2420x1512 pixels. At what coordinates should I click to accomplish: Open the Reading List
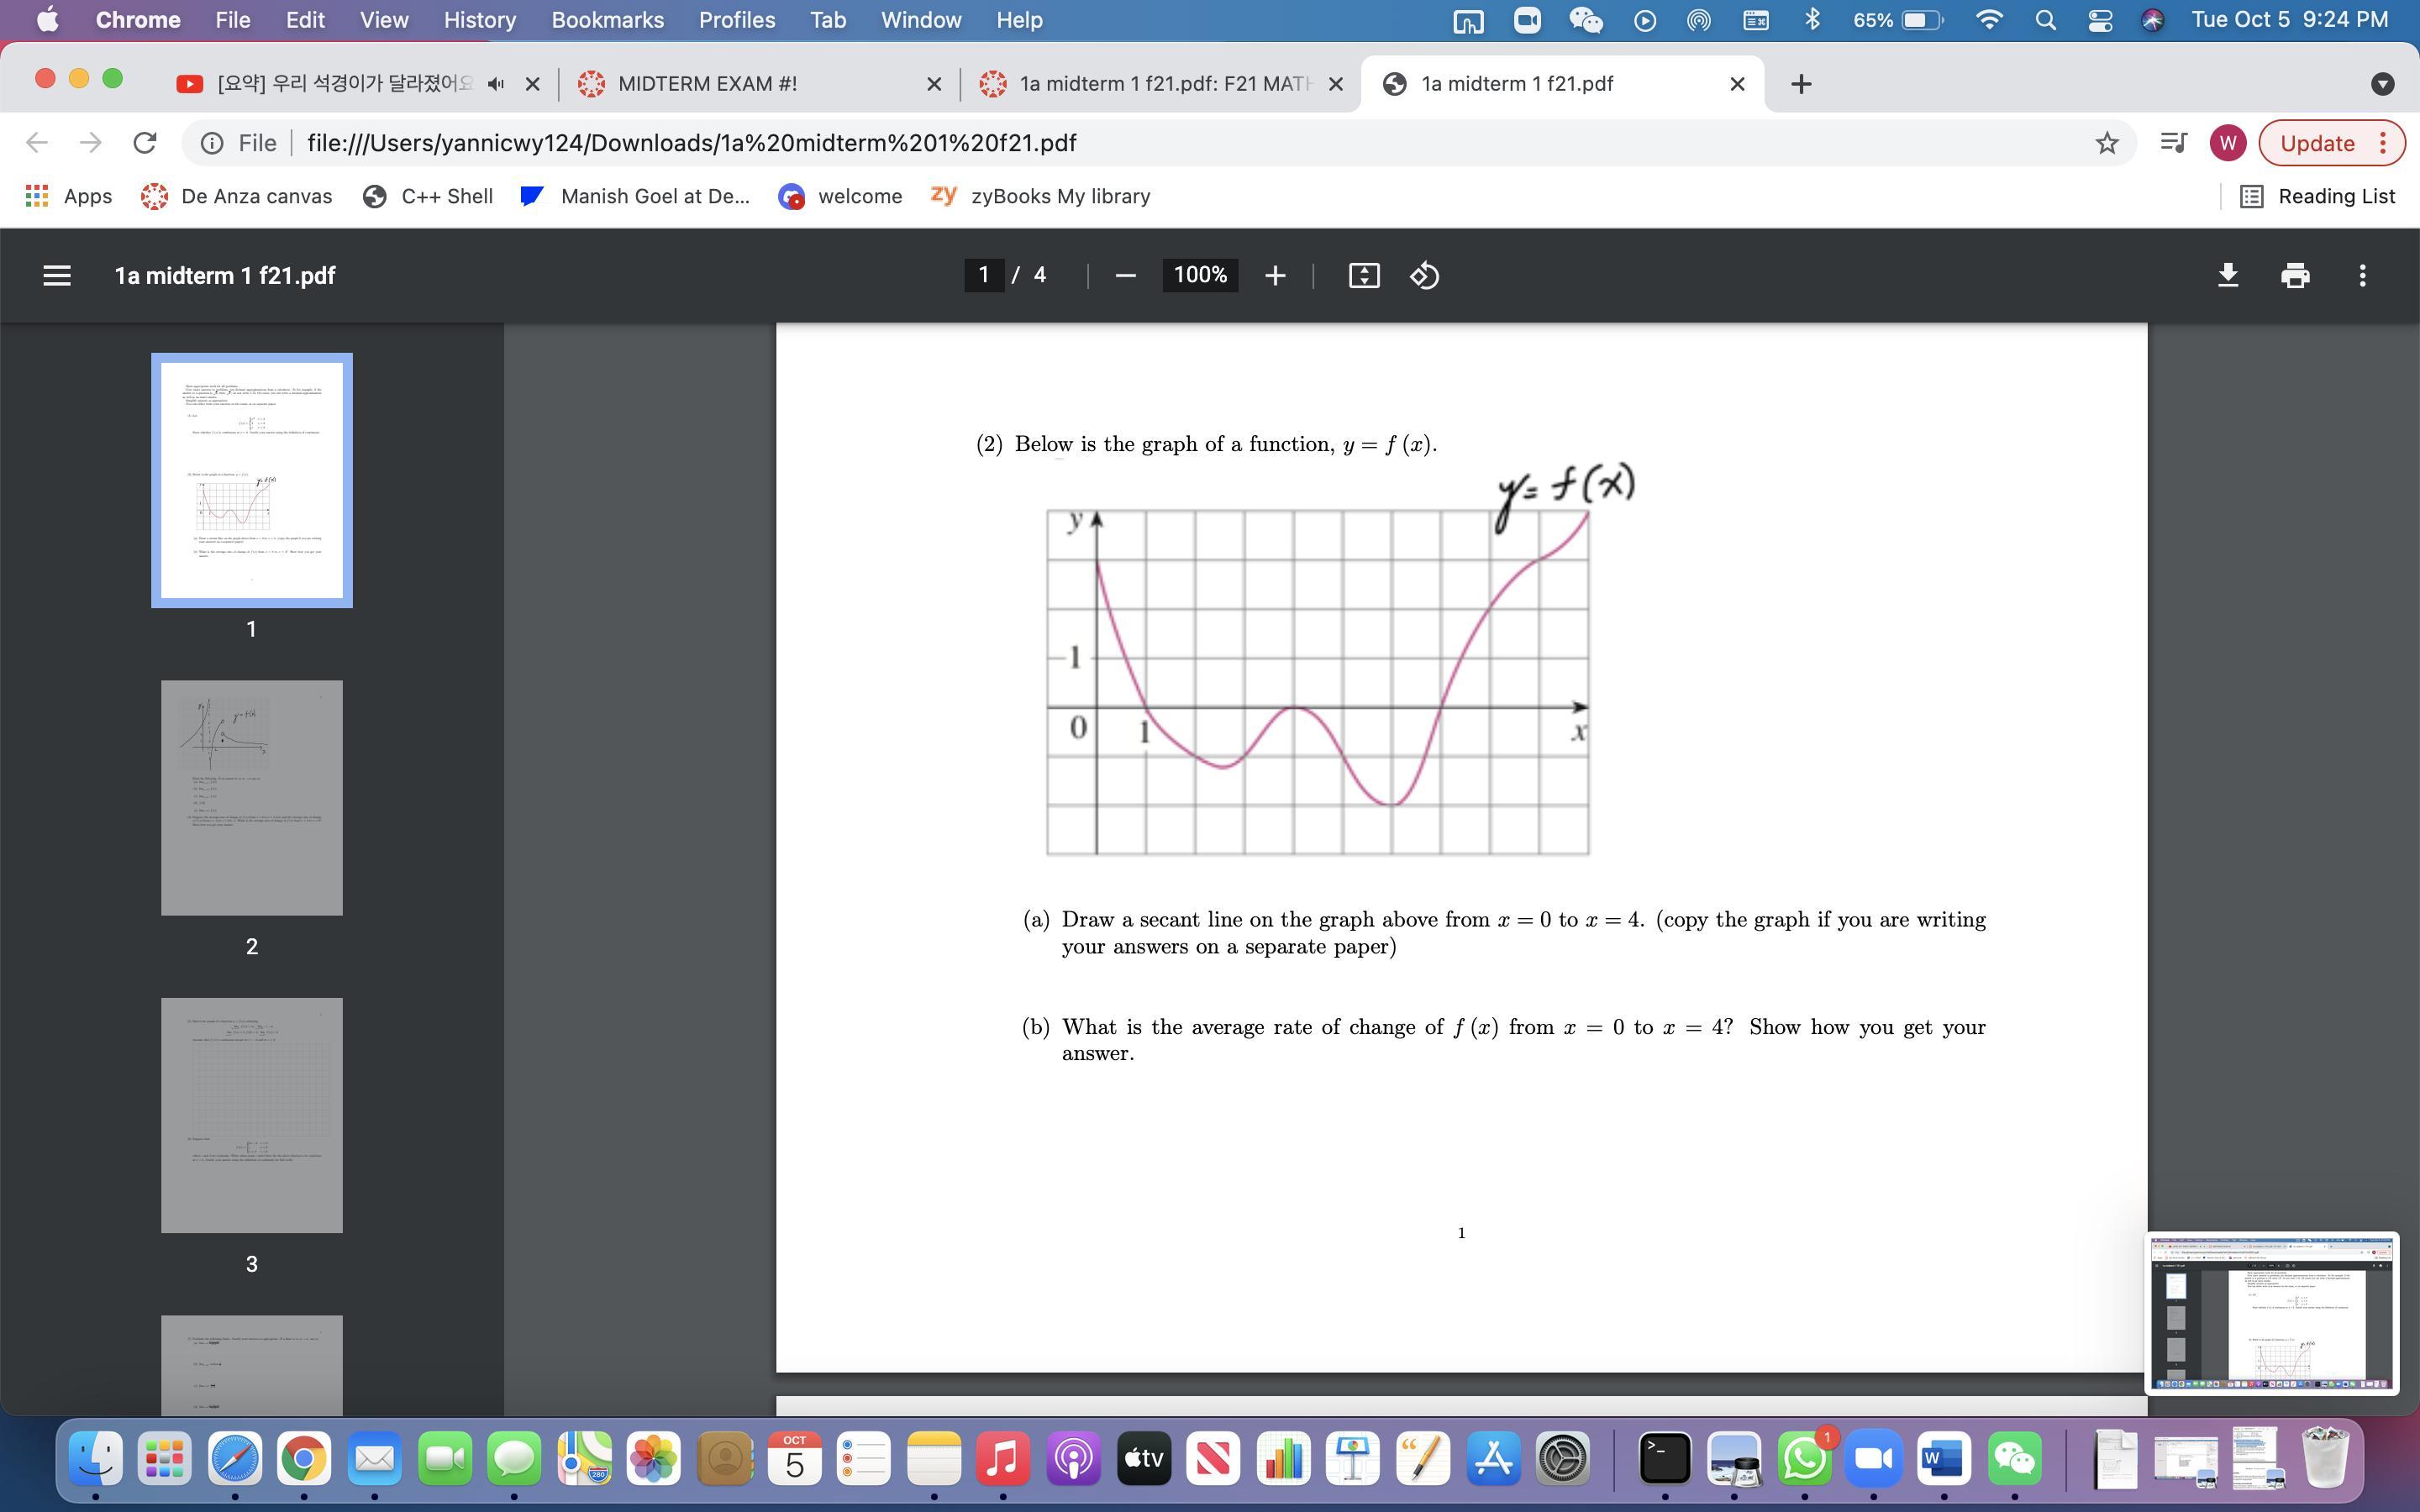(x=2317, y=196)
